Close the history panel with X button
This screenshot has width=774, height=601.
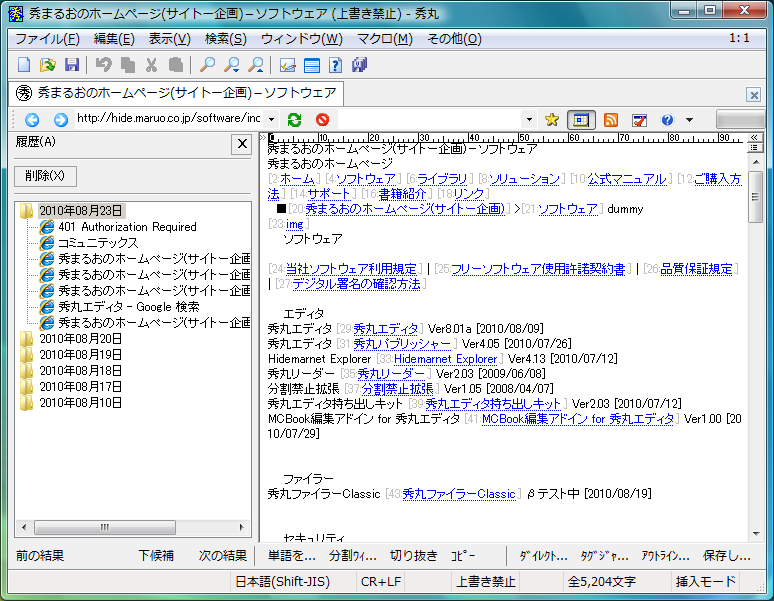pos(242,144)
